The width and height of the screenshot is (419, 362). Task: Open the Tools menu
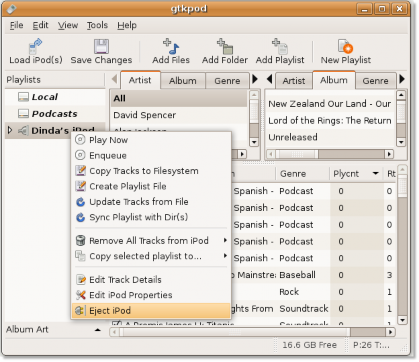(97, 25)
